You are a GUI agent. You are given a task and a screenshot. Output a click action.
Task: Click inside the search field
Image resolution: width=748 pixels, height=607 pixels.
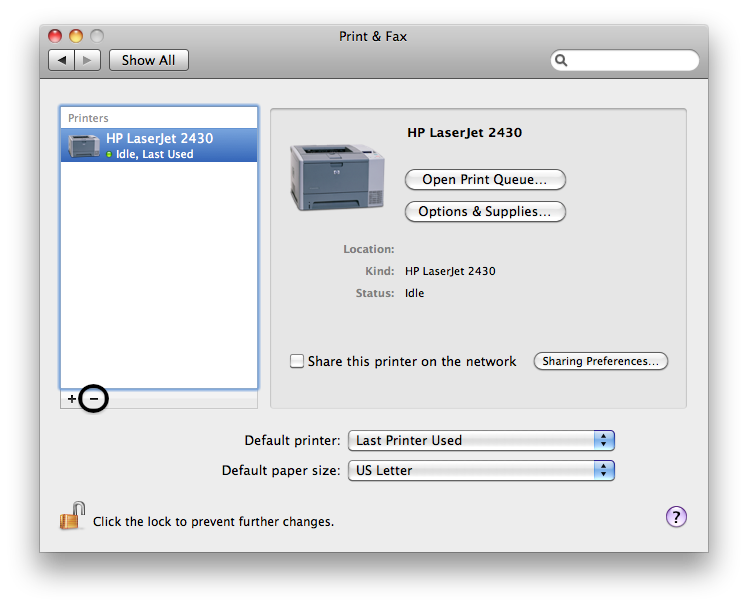coord(632,61)
